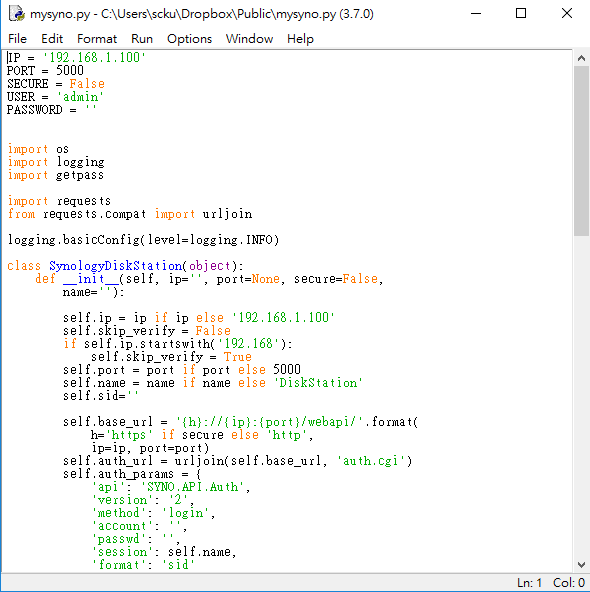Screen dimensions: 590x592
Task: Click the scrollbar up arrow
Action: (581, 58)
